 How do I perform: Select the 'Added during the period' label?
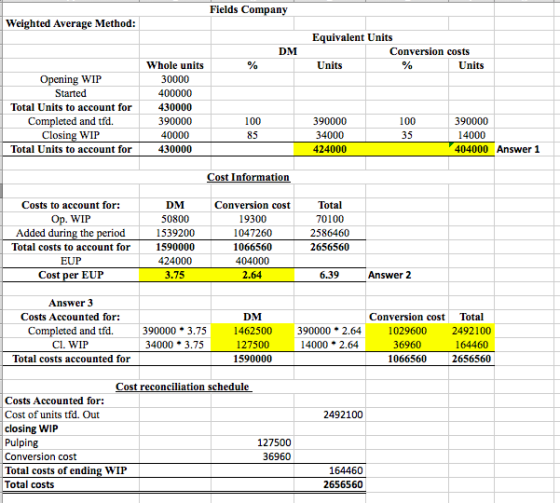[x=71, y=233]
